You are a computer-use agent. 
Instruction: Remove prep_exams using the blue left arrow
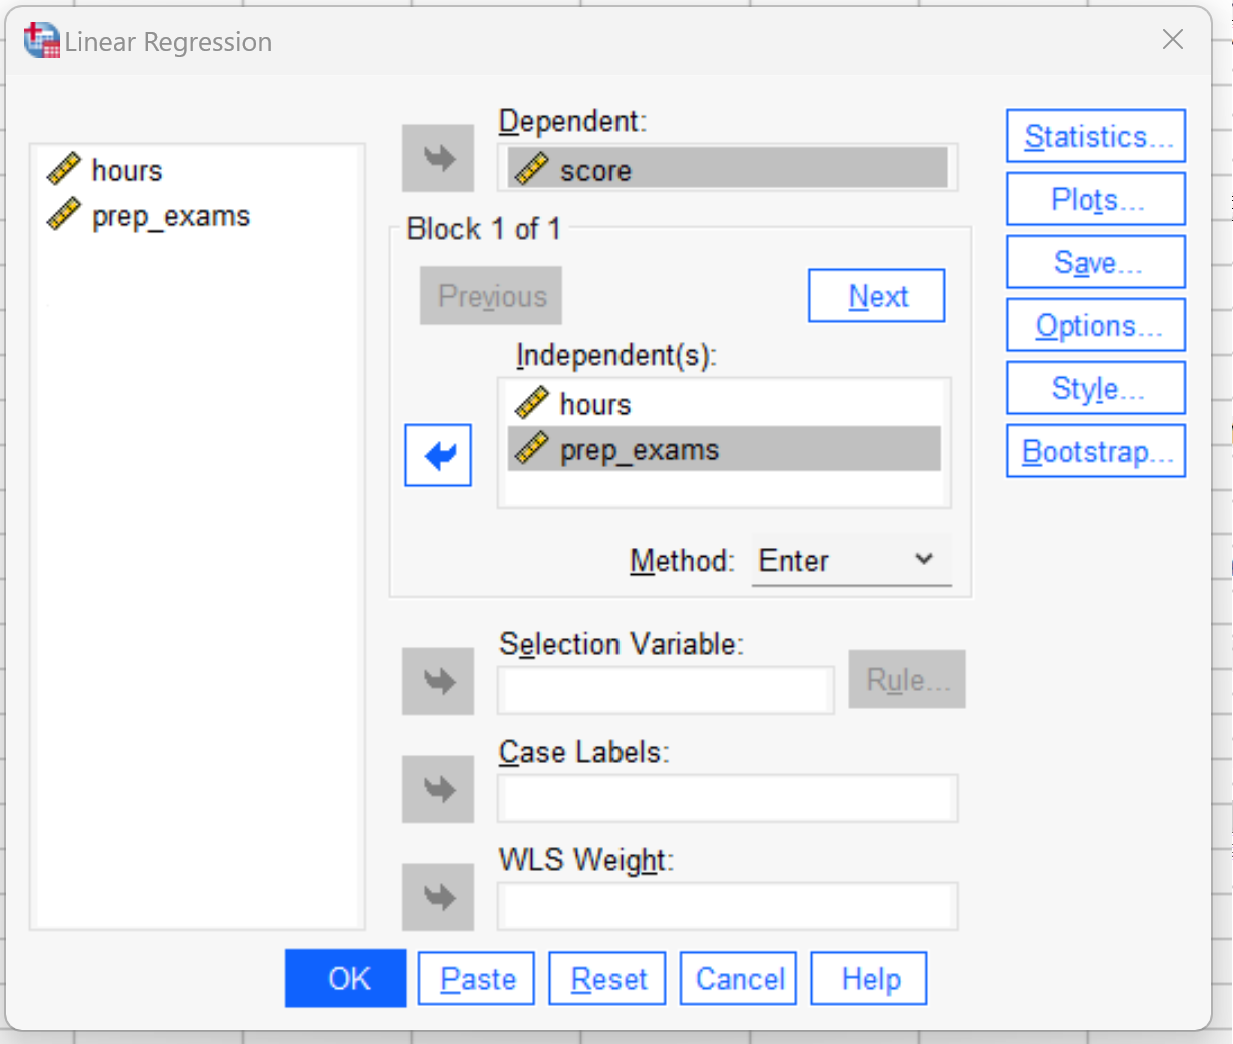tap(437, 455)
